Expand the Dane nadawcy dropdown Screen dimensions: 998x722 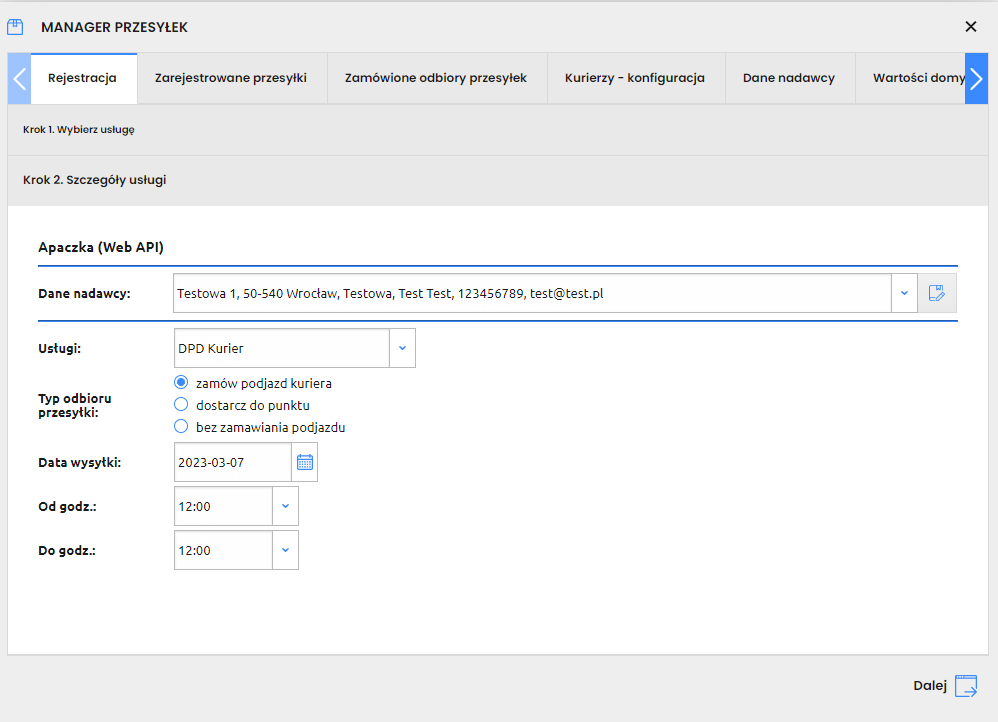(904, 293)
